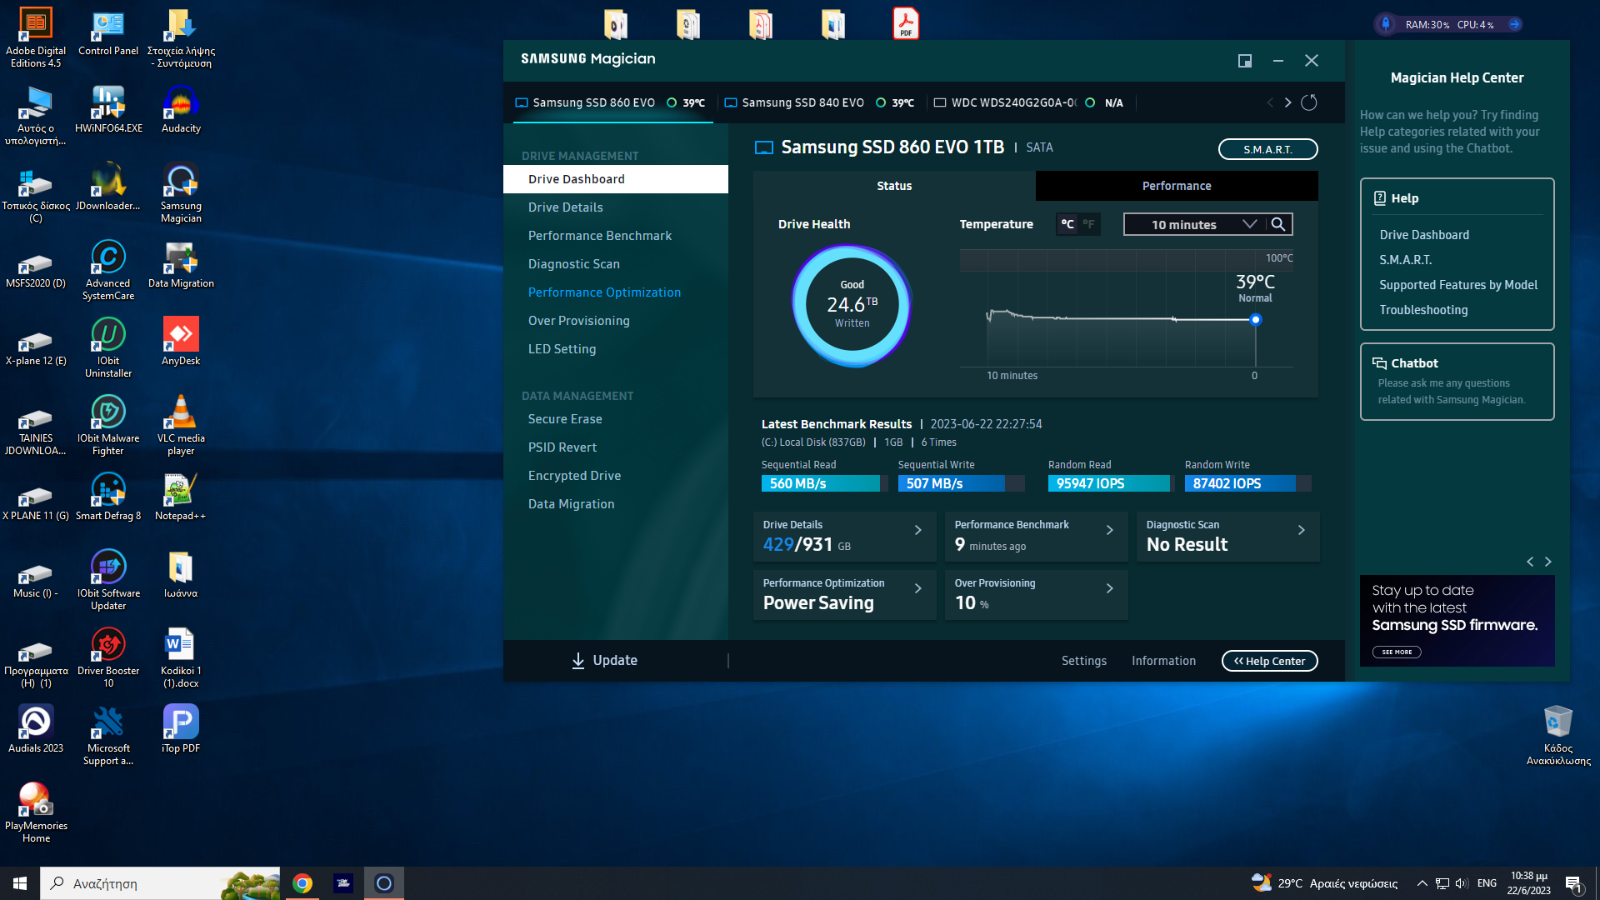
Task: Collapse the Help Center panel button
Action: click(x=1269, y=661)
